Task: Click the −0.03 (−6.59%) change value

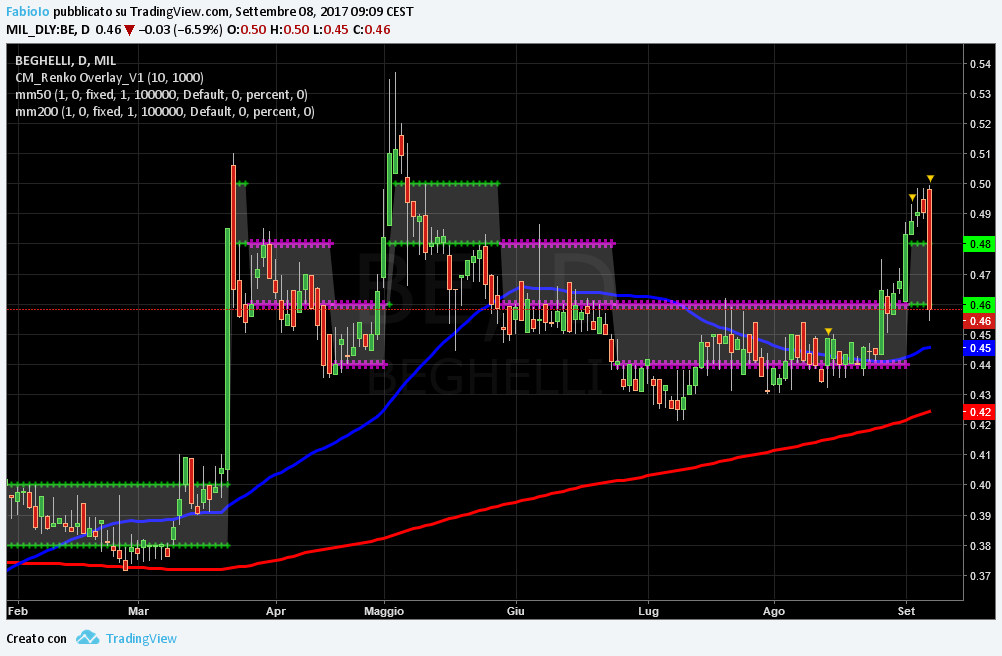Action: coord(180,29)
